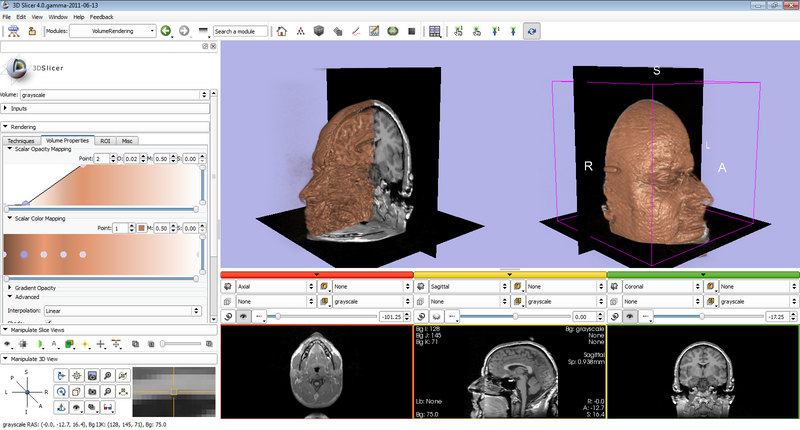Screen dimensions: 800x430
Task: Click the save data icon in toolbar
Action: [x=32, y=31]
